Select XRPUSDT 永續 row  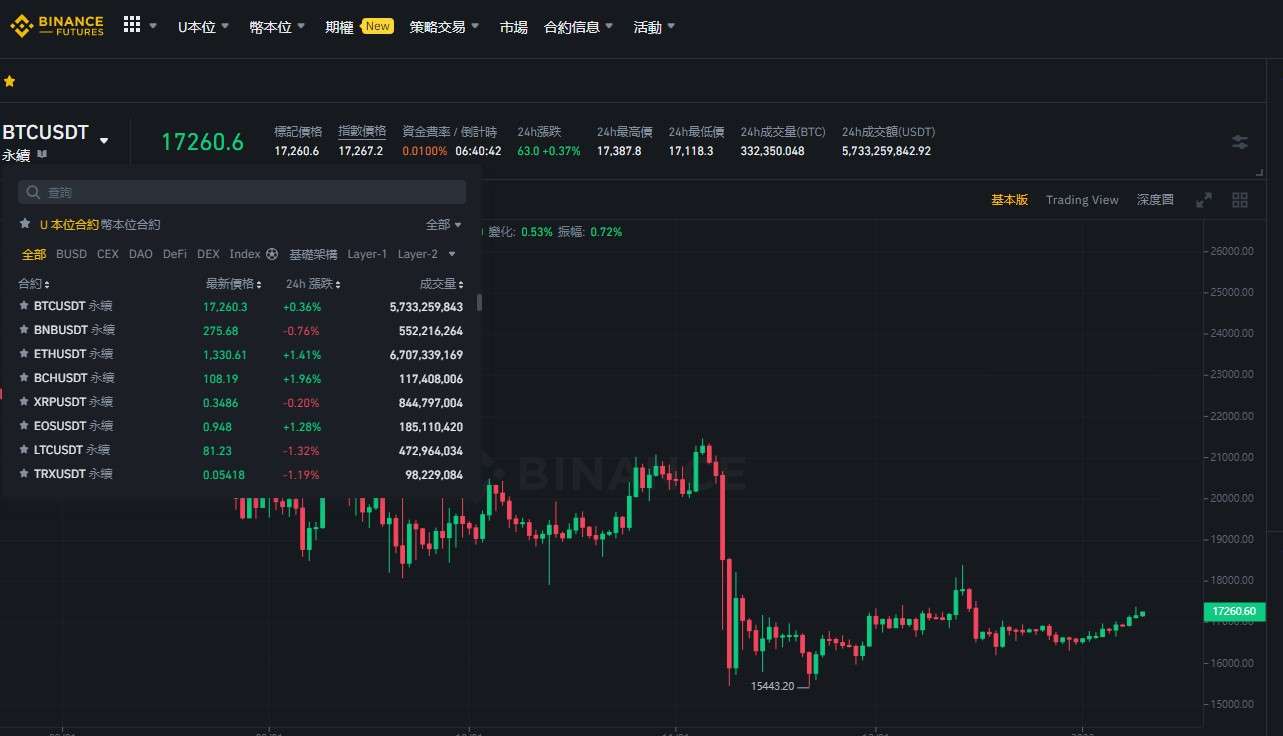241,402
